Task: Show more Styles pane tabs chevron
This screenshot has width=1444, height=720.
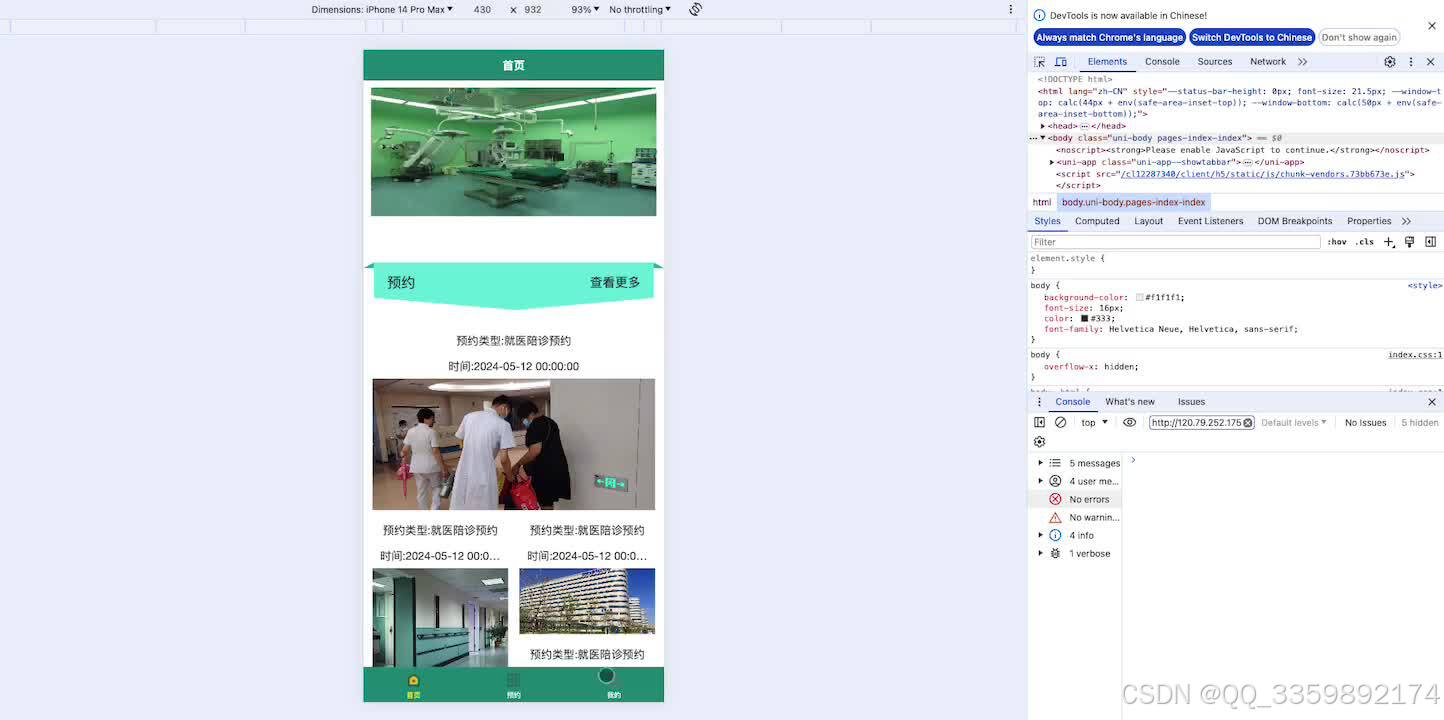Action: (x=1406, y=221)
